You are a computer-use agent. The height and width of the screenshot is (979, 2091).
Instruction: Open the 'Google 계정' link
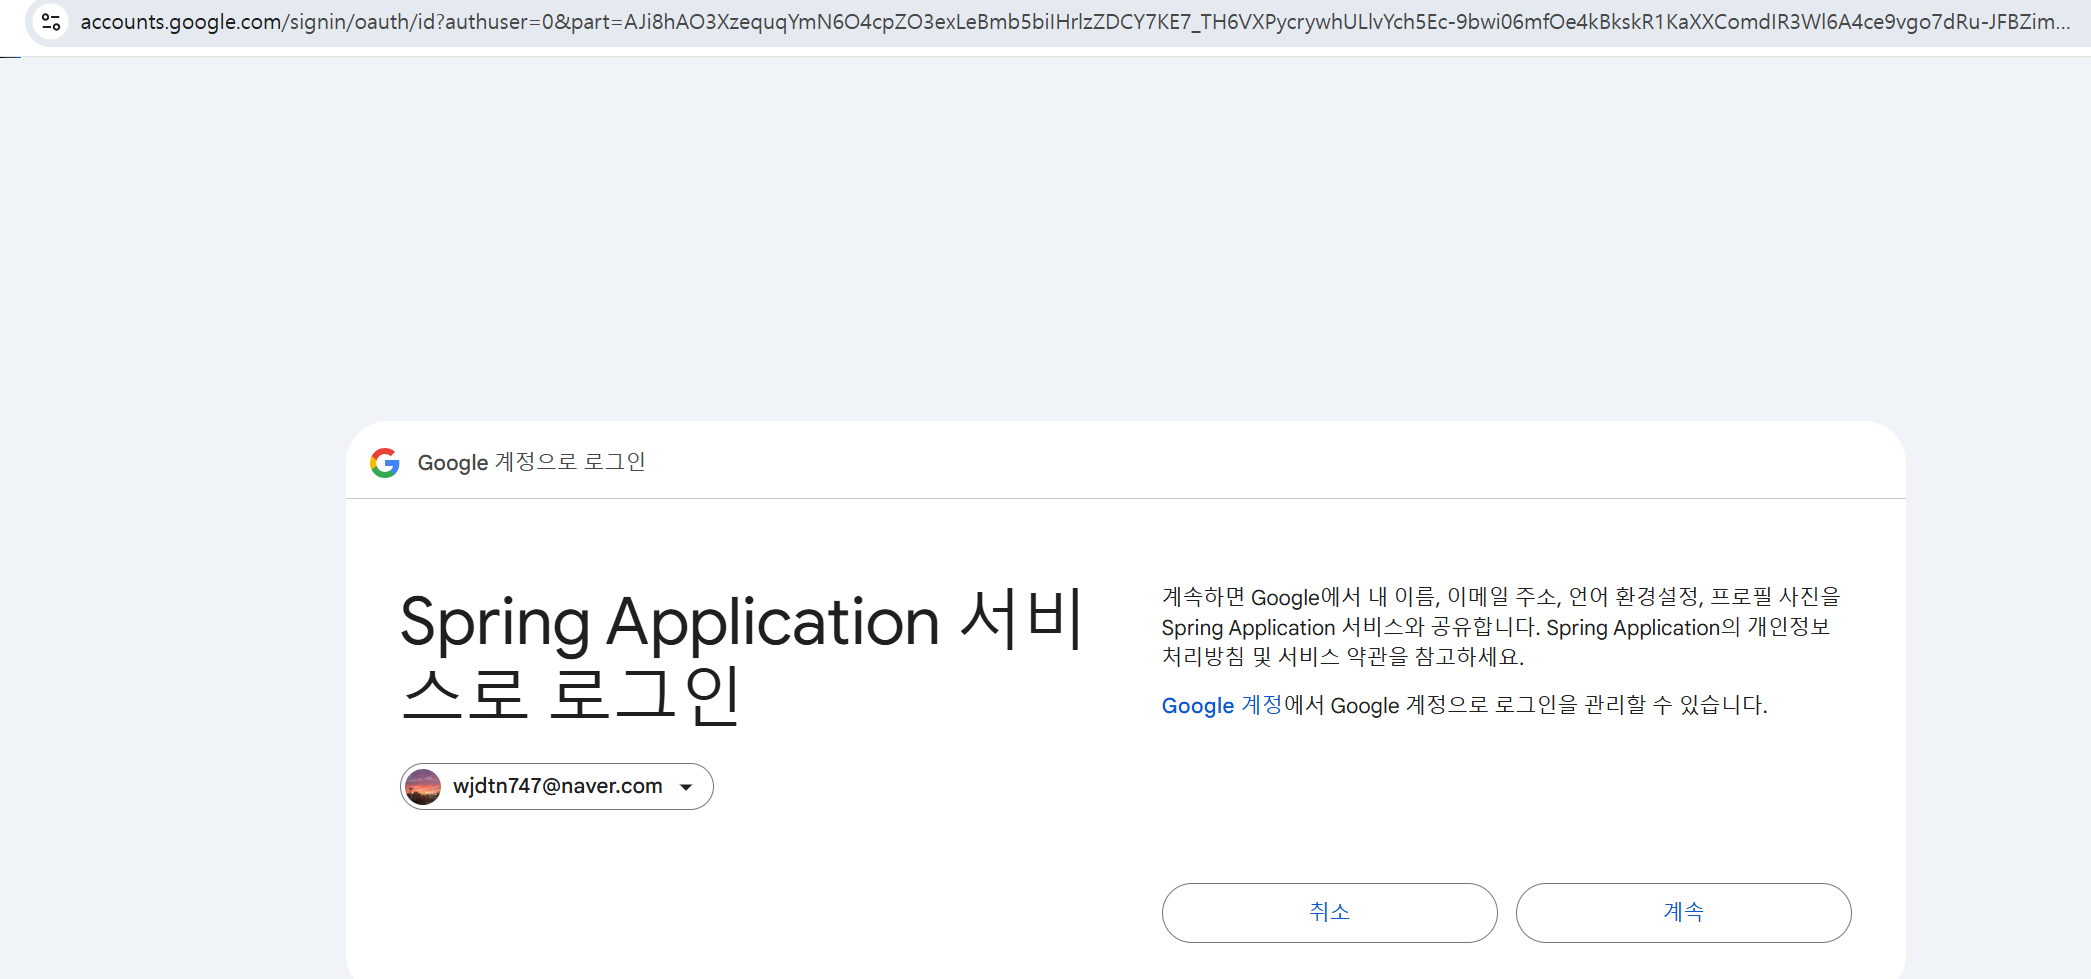[1222, 705]
